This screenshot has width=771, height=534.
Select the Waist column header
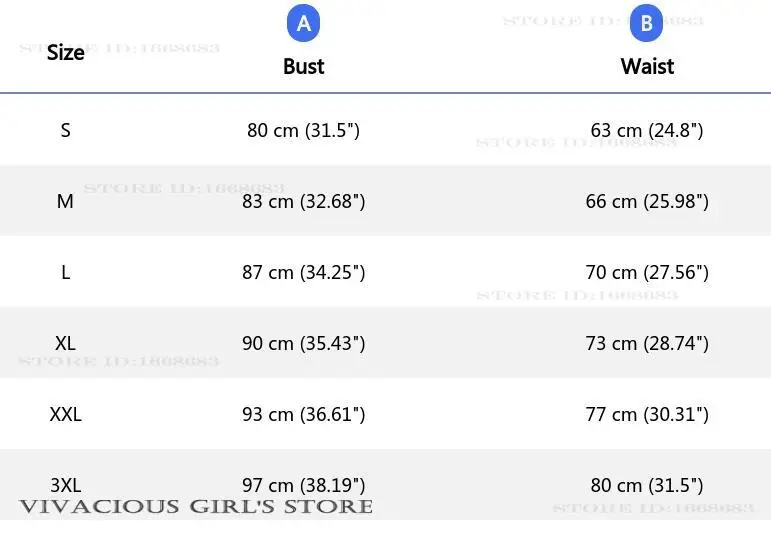pos(647,66)
